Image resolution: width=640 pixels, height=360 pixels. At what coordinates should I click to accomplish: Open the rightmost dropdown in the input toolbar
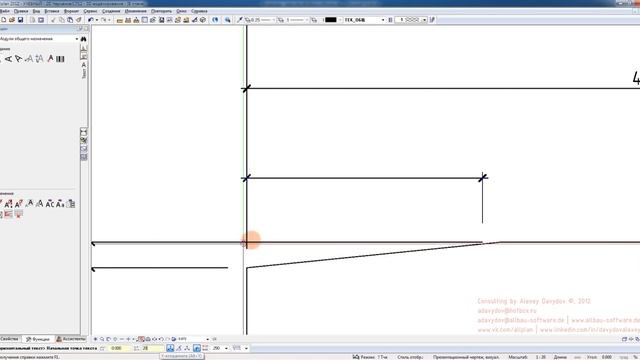(246, 348)
